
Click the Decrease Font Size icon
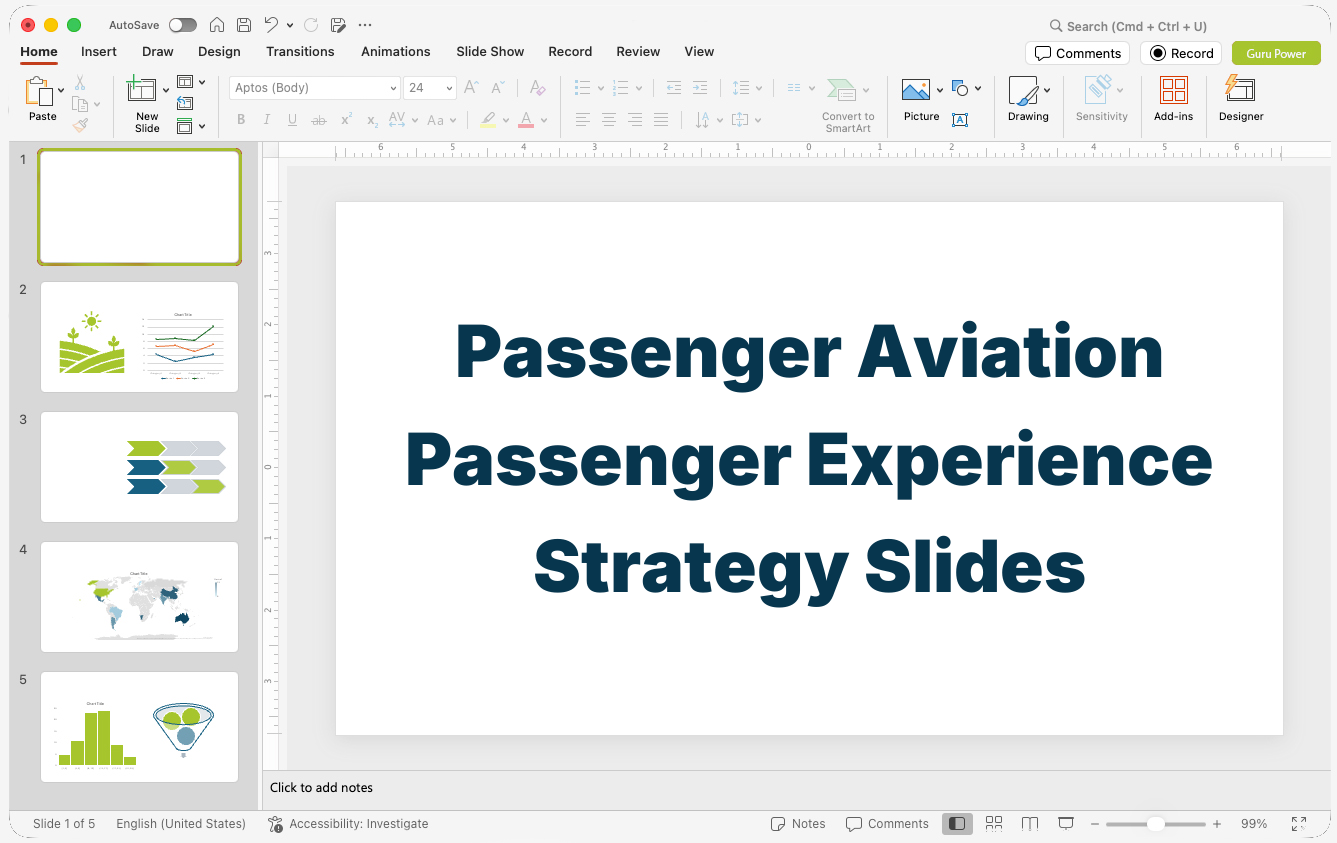click(497, 88)
